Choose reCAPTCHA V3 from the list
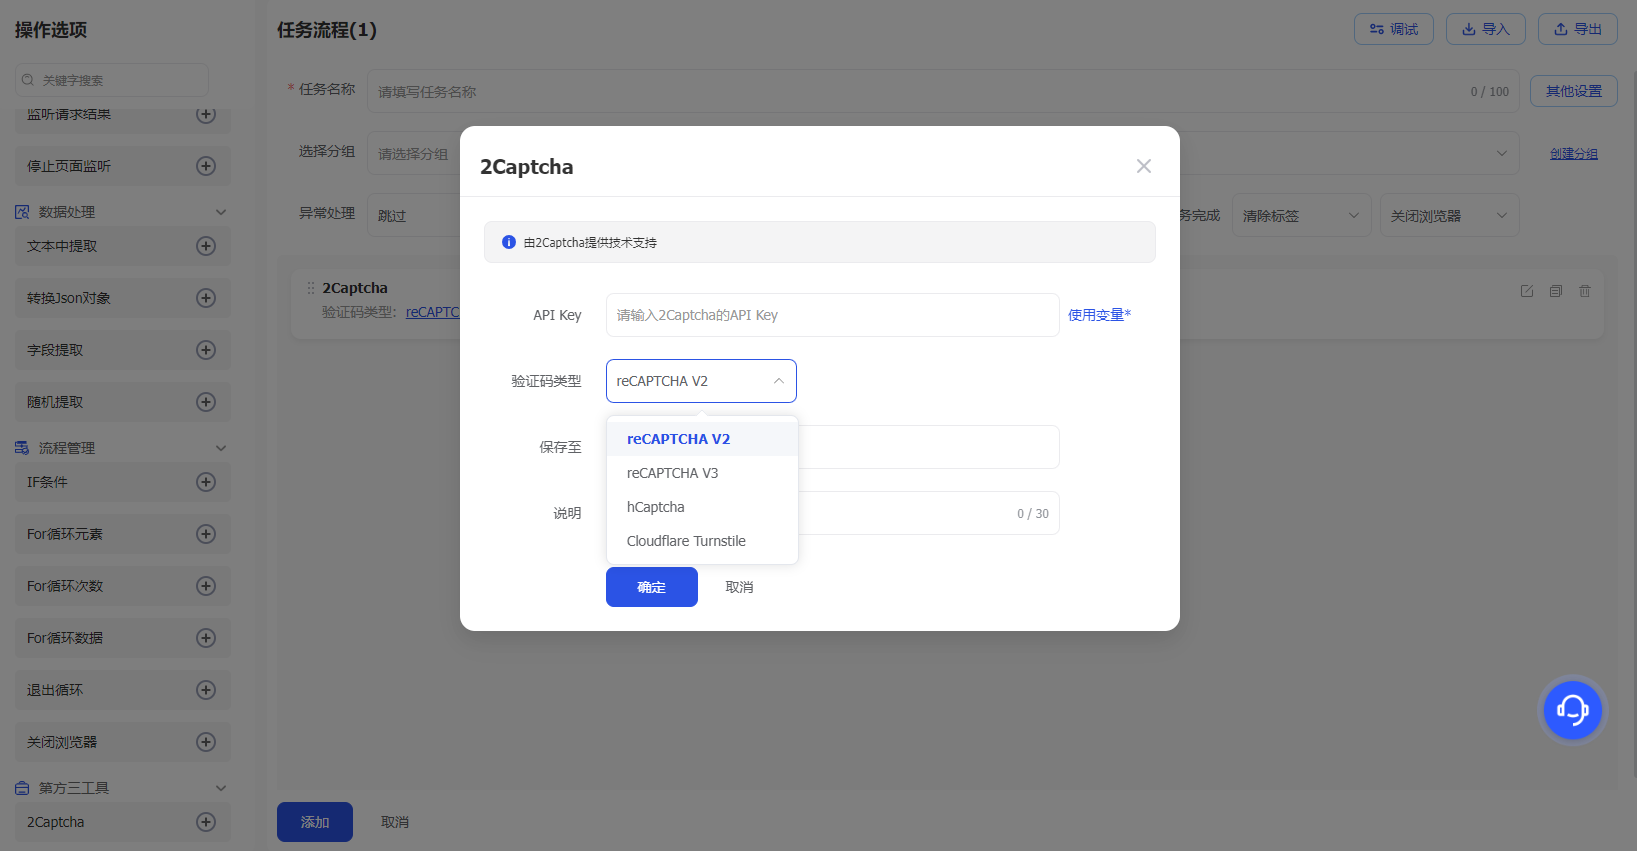 [702, 473]
